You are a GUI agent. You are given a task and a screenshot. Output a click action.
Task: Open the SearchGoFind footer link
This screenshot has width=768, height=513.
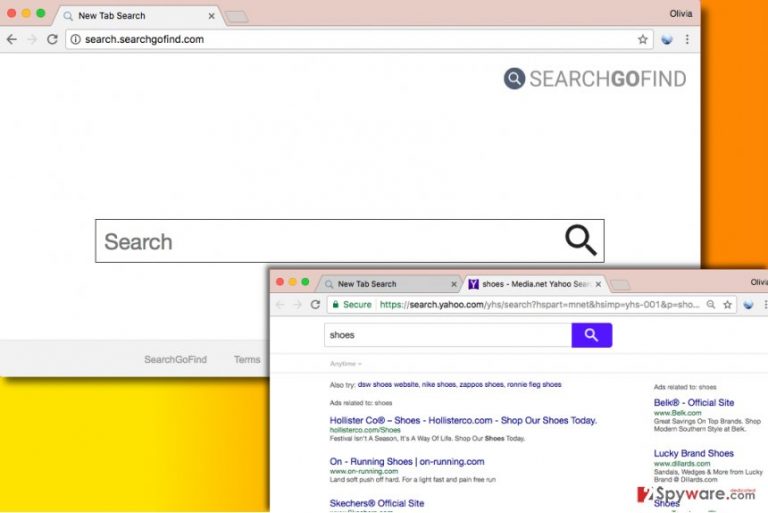tap(175, 359)
